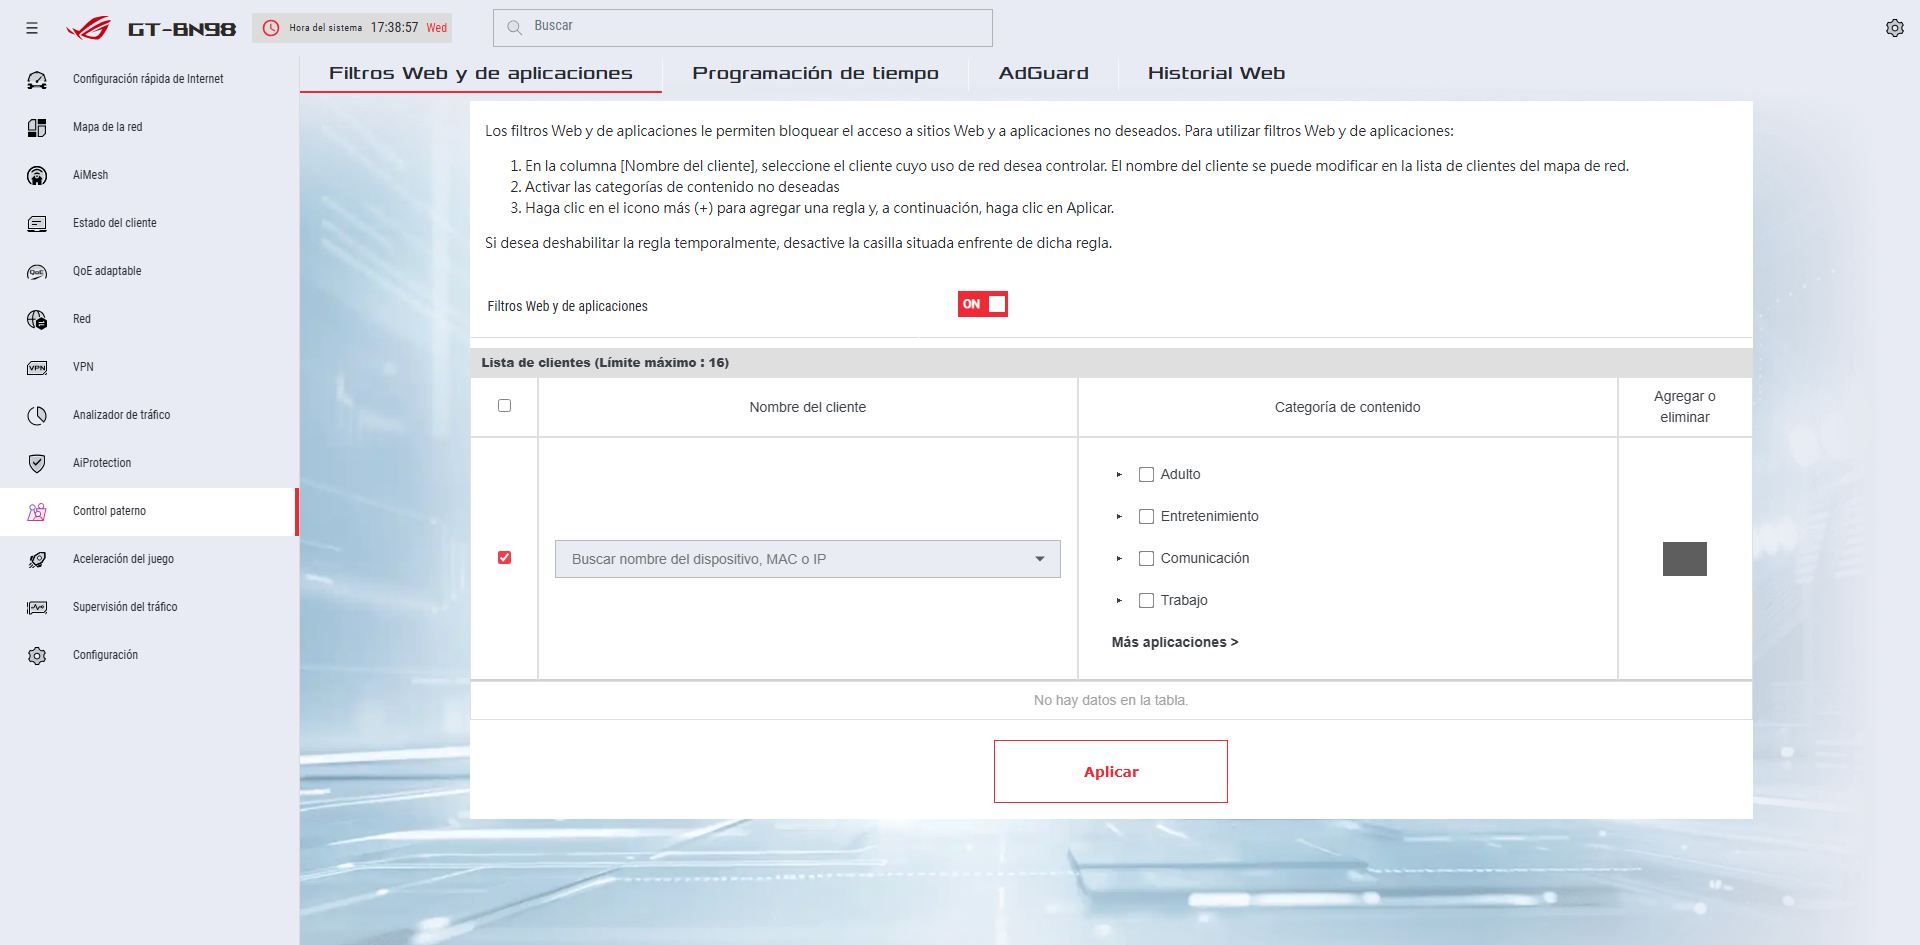Click the hamburger menu icon

(x=32, y=28)
